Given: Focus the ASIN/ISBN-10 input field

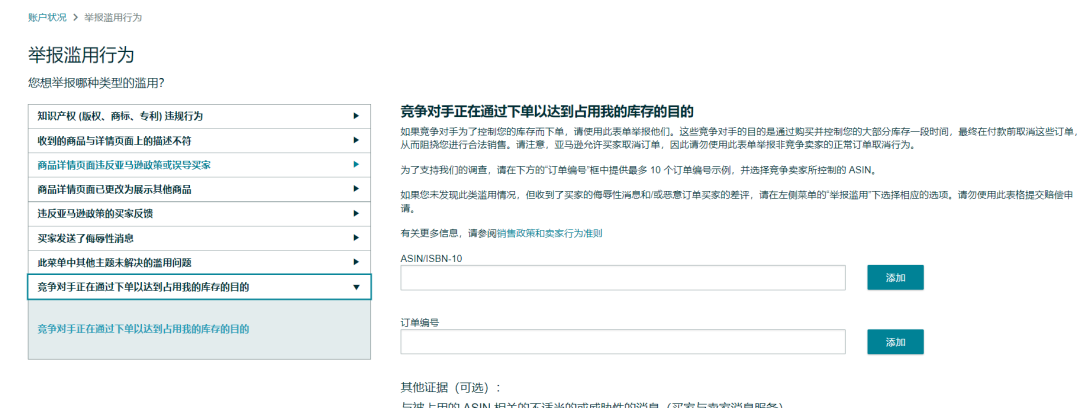Looking at the screenshot, I should 623,278.
